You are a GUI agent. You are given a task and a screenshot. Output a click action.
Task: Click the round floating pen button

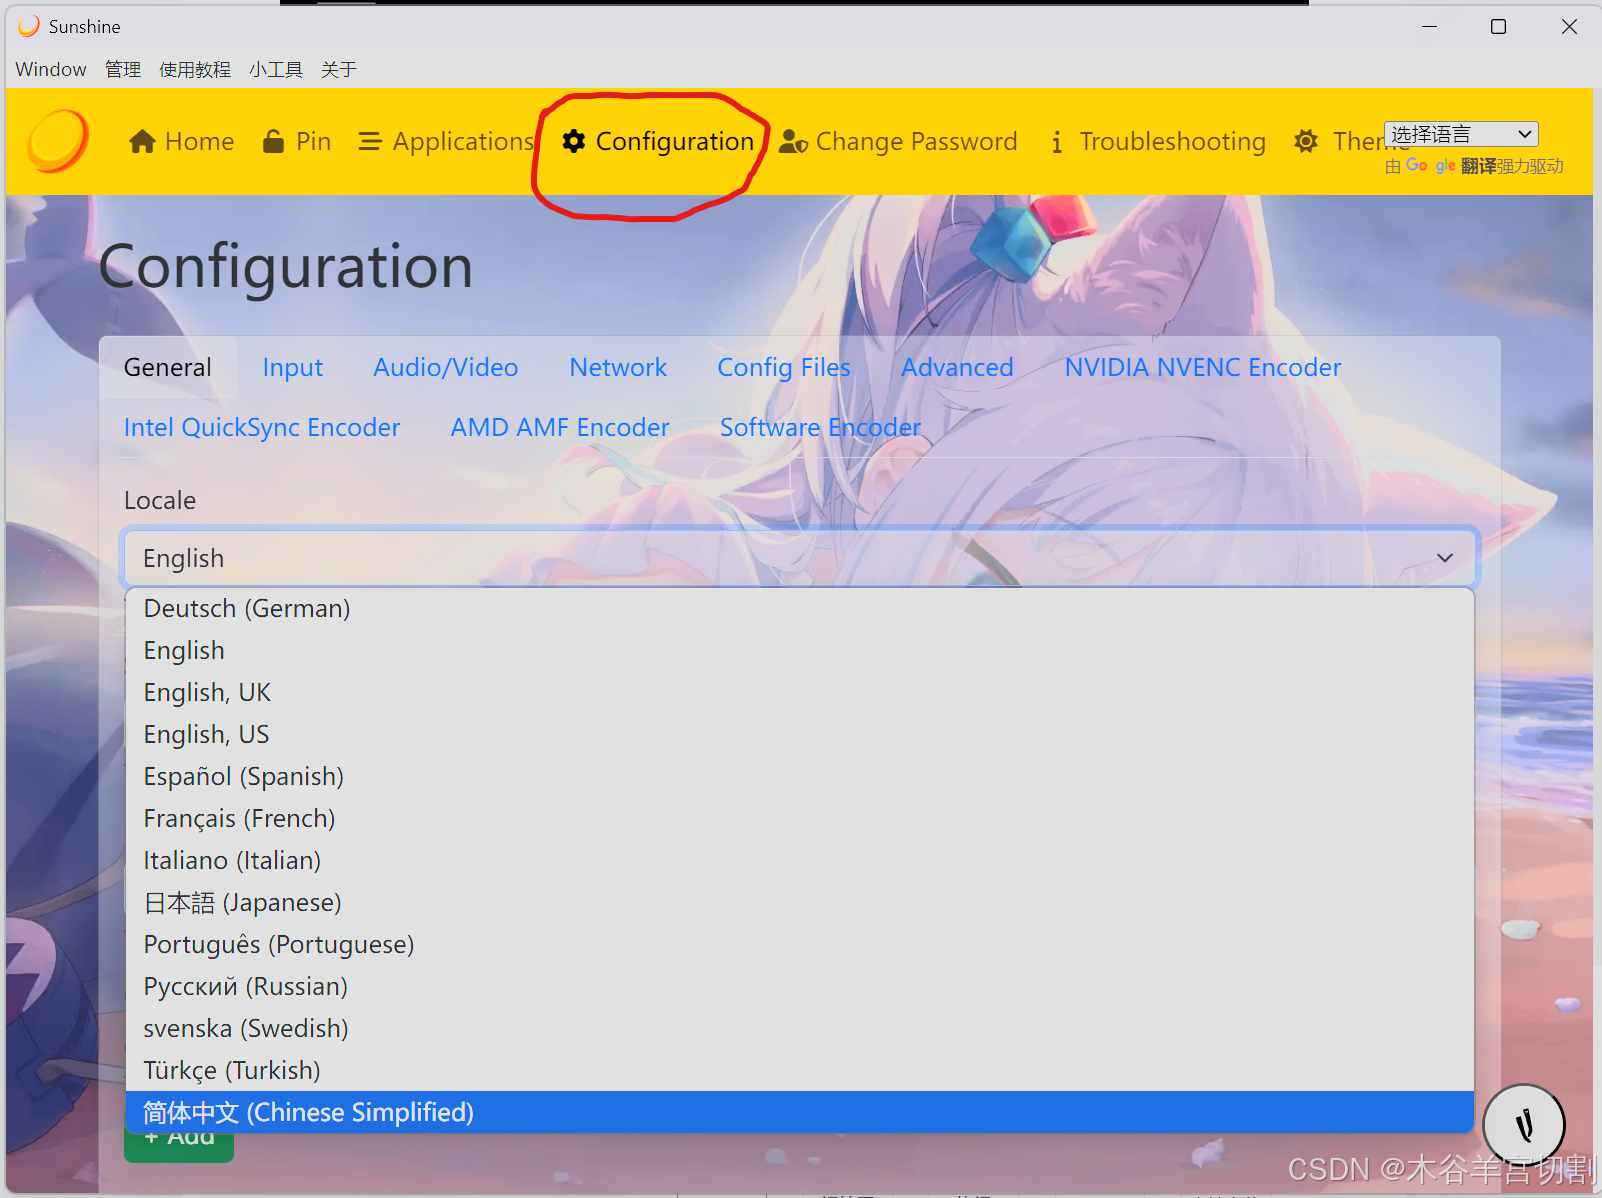(x=1524, y=1126)
